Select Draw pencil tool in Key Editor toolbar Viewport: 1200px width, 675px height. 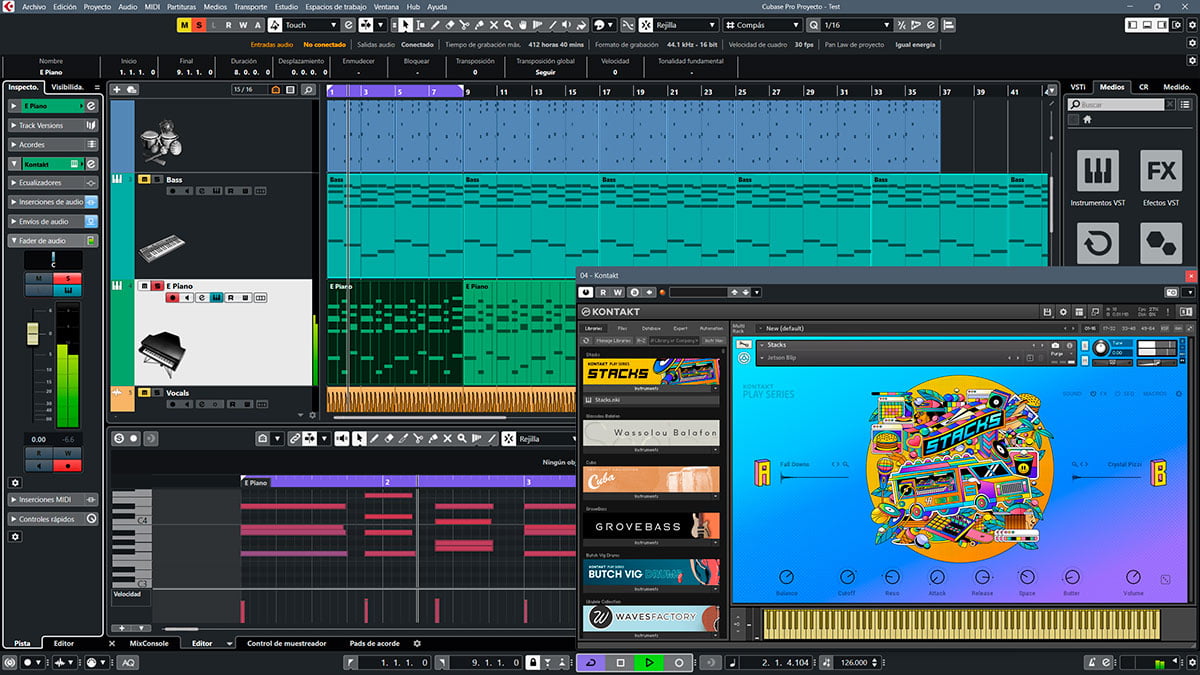[374, 438]
